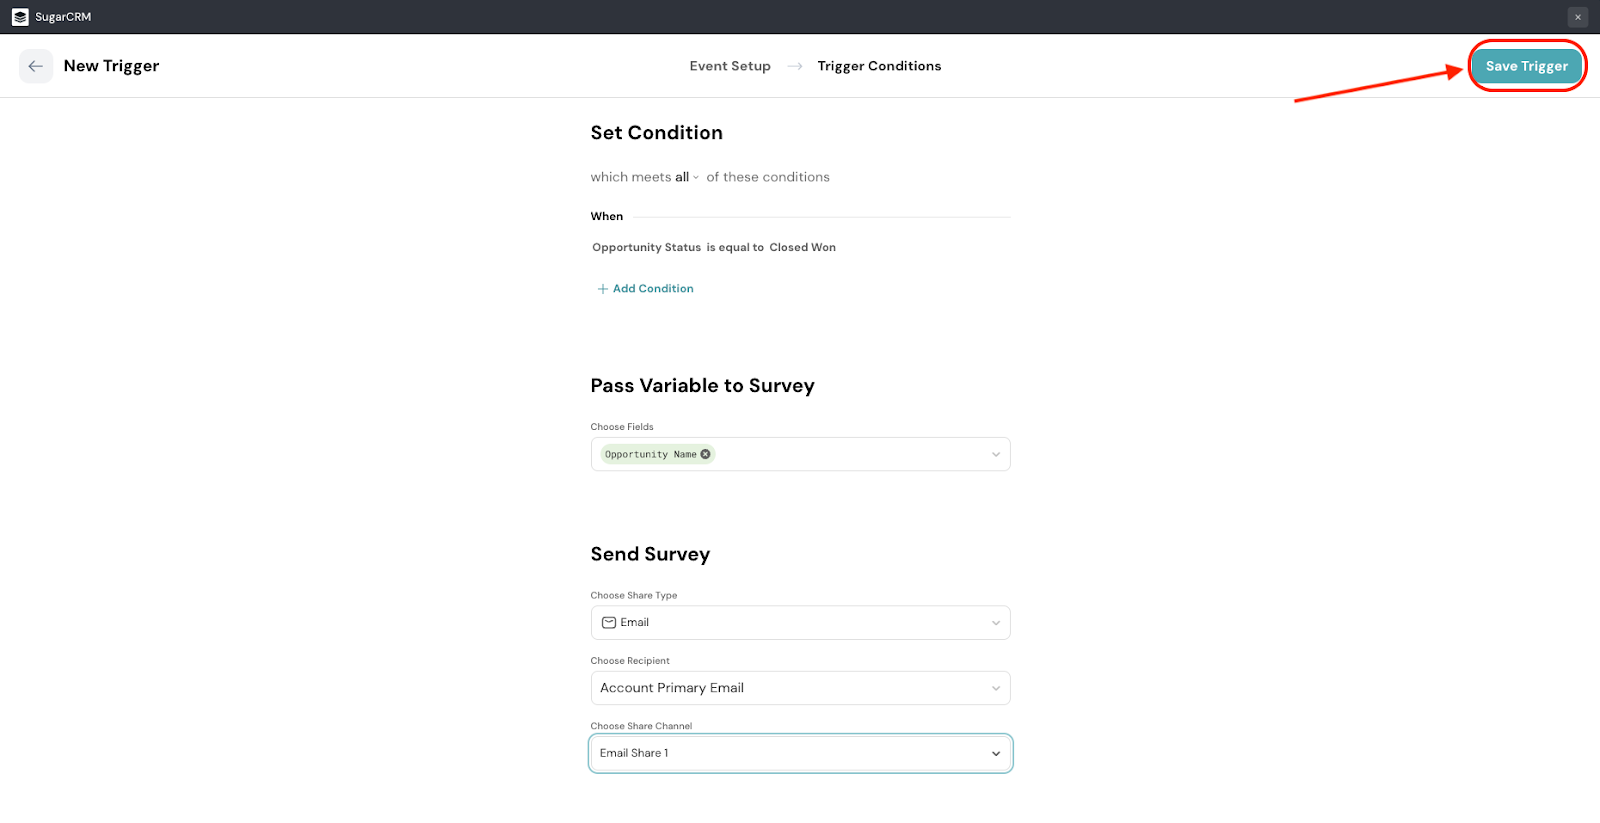This screenshot has width=1600, height=823.
Task: Click the plus icon beside Add Condition
Action: pyautogui.click(x=602, y=289)
